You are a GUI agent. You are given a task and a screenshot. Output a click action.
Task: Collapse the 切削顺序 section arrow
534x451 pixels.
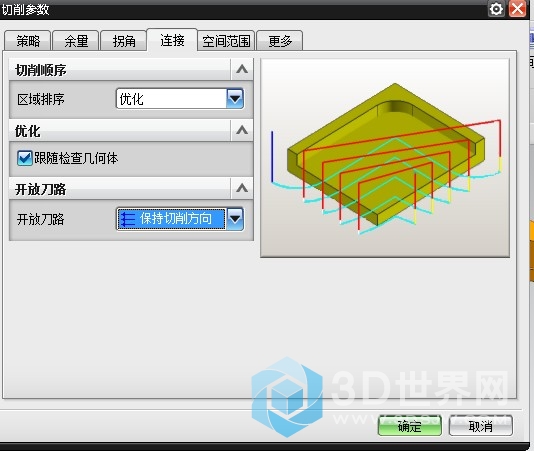(242, 69)
